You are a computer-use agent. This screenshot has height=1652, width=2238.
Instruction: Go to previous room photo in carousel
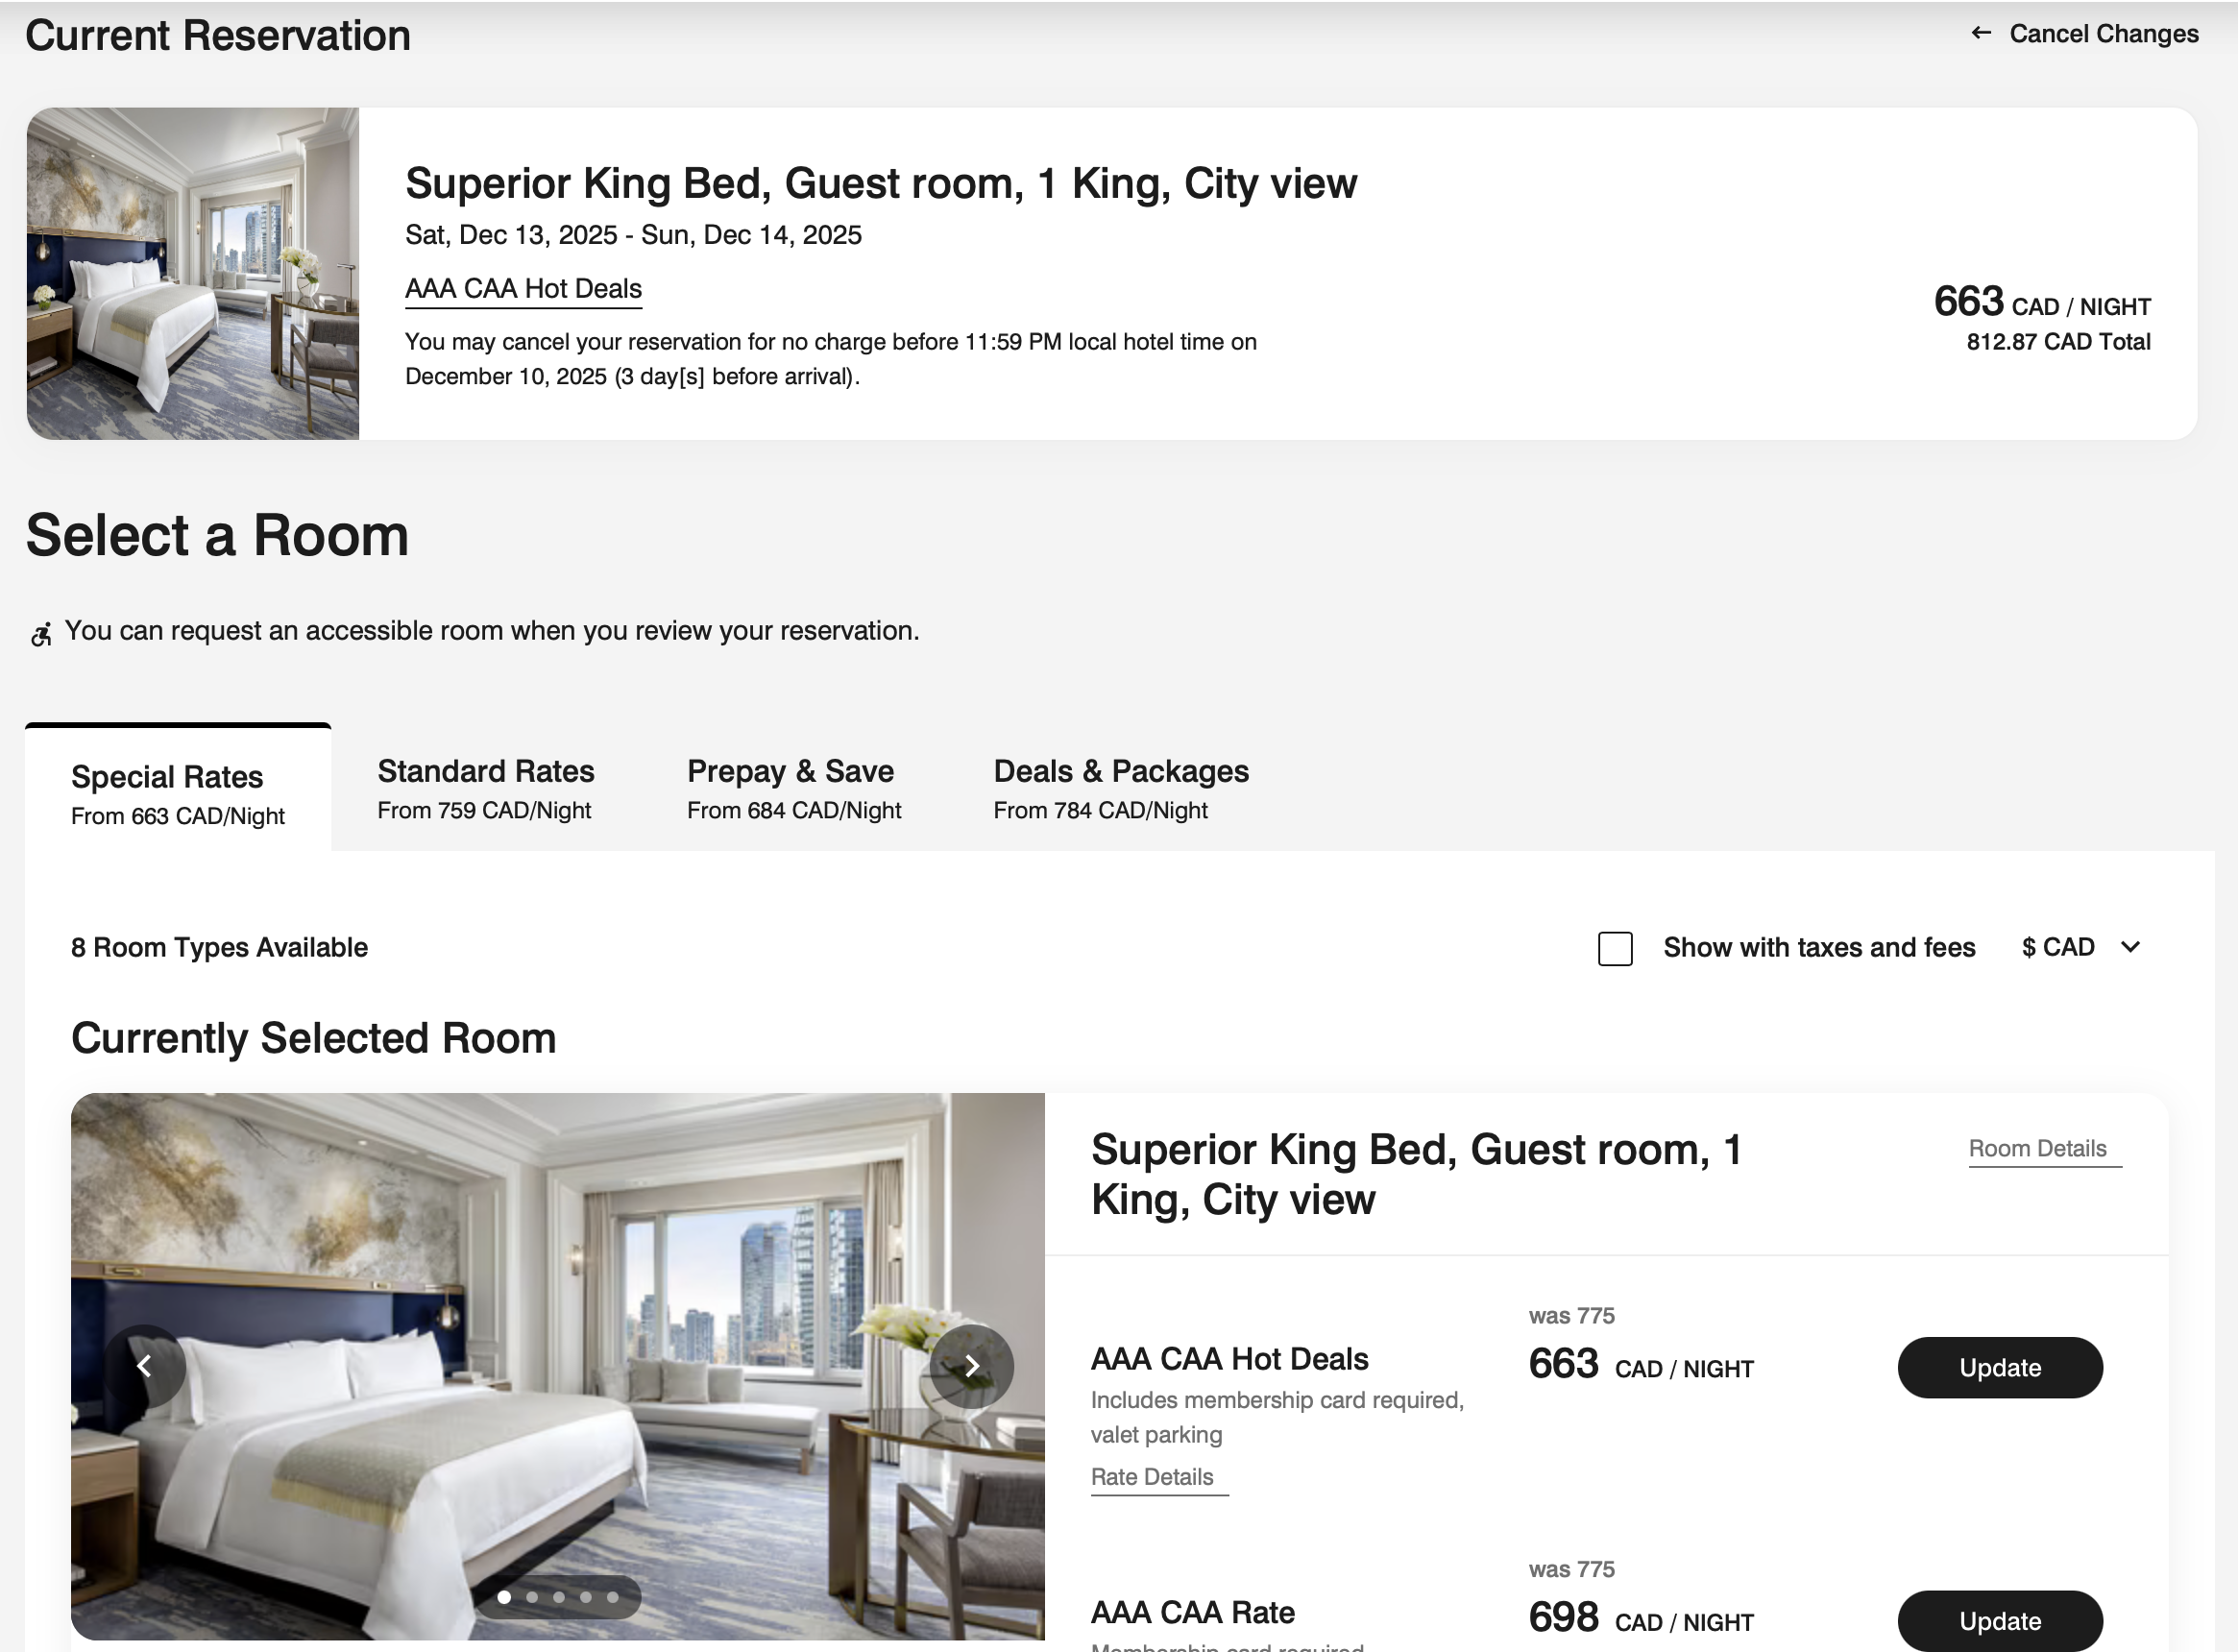click(x=145, y=1366)
